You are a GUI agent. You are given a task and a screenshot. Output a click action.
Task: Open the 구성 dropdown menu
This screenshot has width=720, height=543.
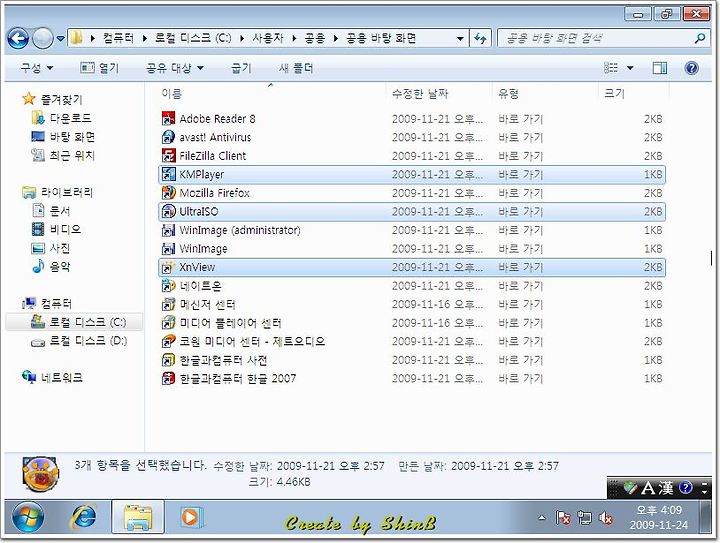pyautogui.click(x=37, y=68)
